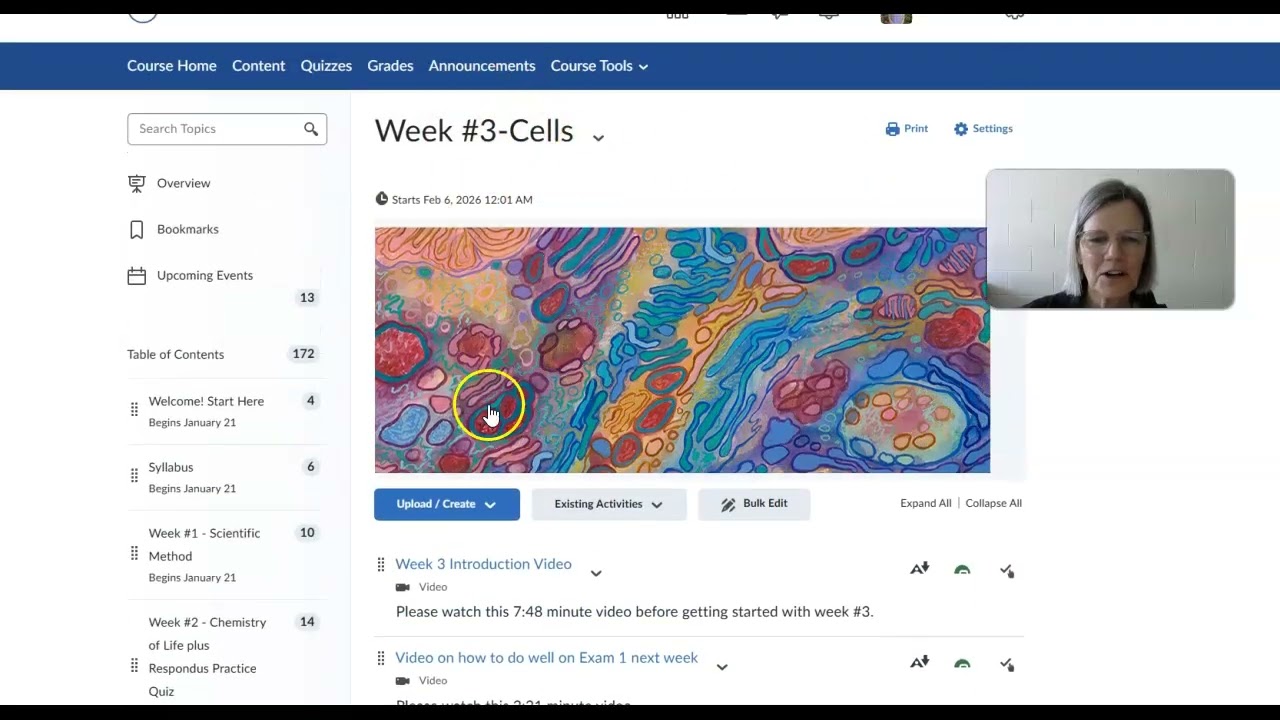Open the Week #3-Cells title dropdown arrow
This screenshot has height=720, width=1280.
[x=598, y=137]
